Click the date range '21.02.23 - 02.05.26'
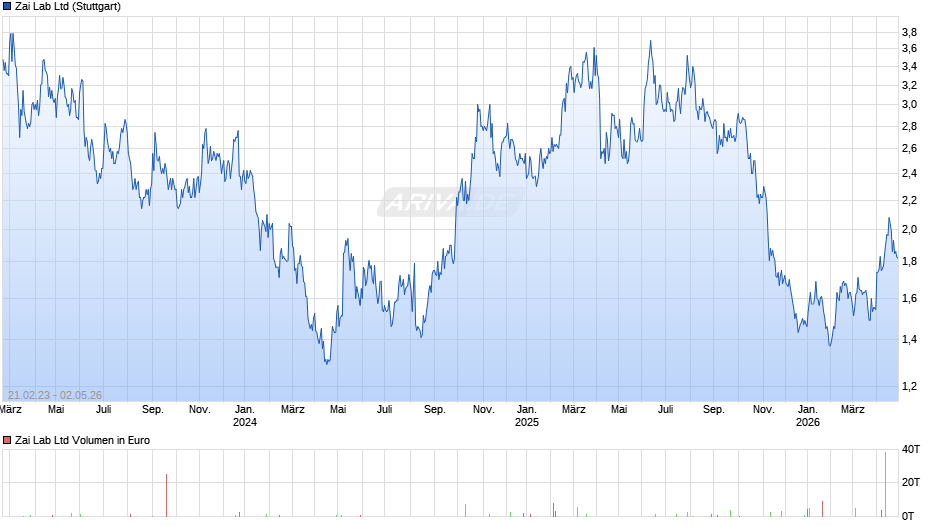940x526 pixels. click(55, 395)
